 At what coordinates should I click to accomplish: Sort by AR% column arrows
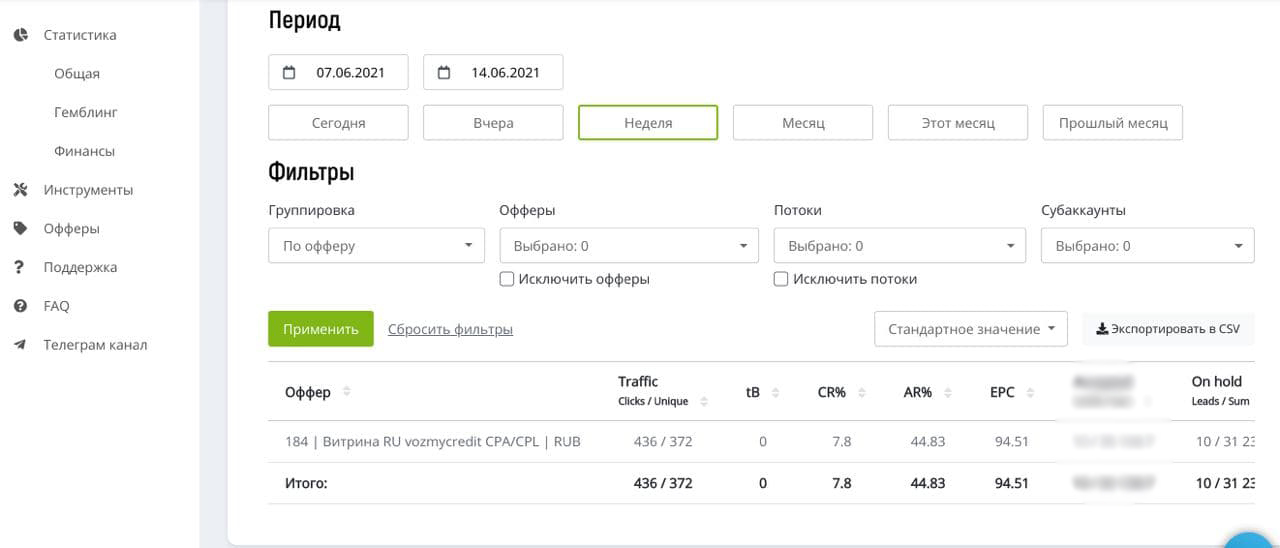coord(948,392)
